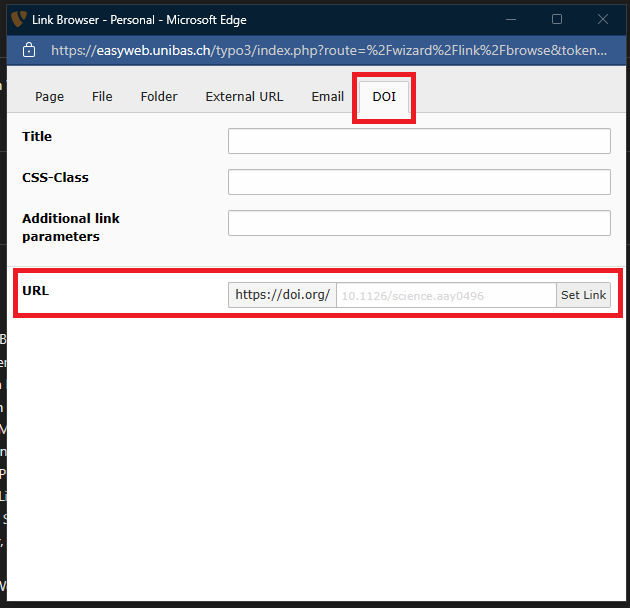This screenshot has height=608, width=630.
Task: Select the DOI tab
Action: [x=384, y=97]
